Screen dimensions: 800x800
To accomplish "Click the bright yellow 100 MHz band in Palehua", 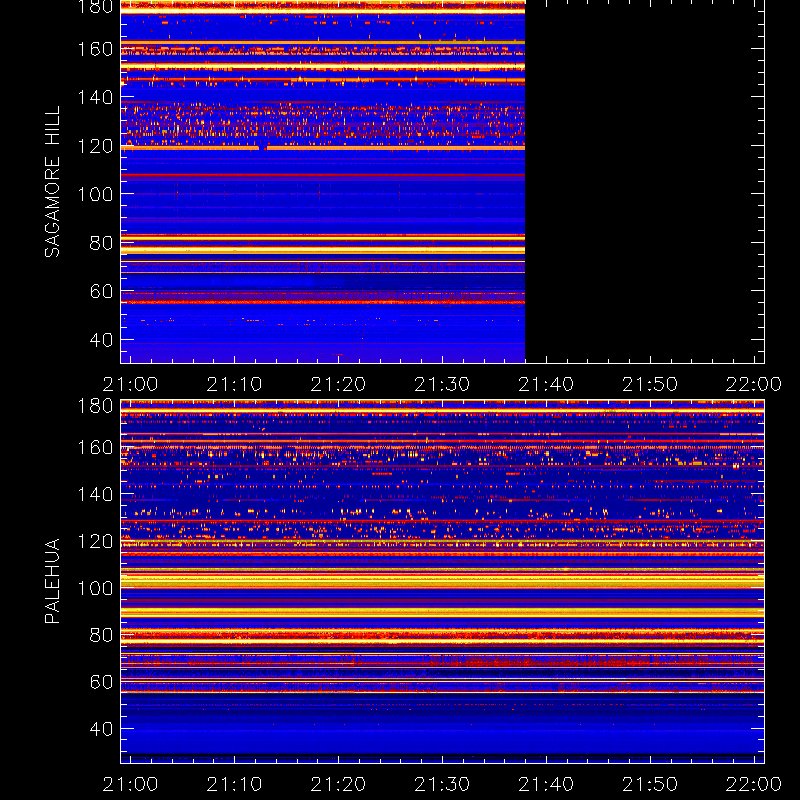I will (x=442, y=581).
